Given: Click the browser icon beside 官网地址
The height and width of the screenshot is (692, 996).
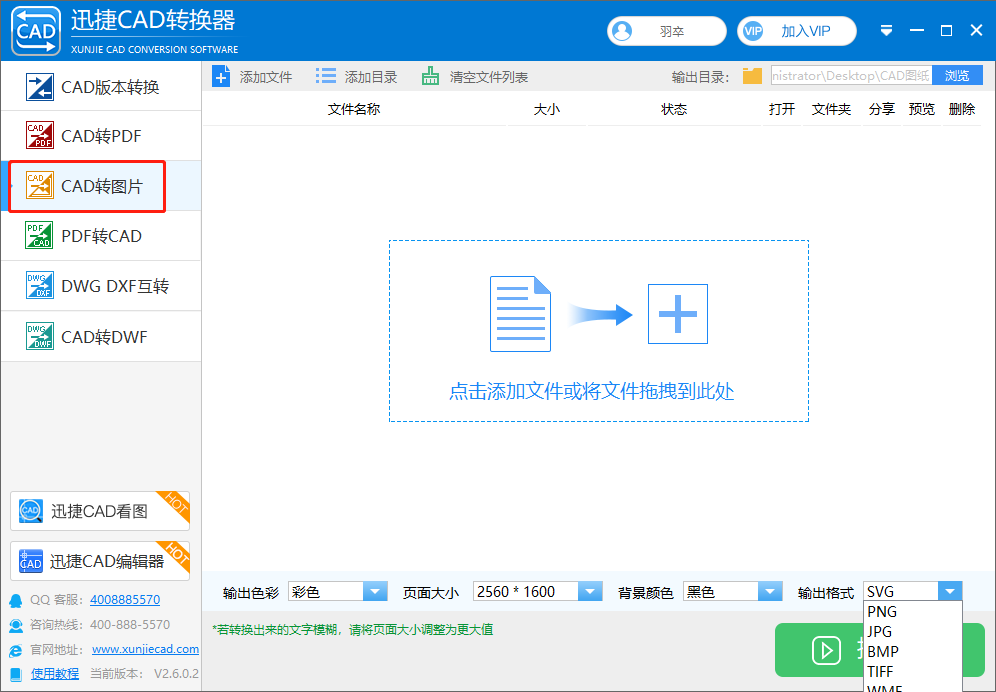Looking at the screenshot, I should point(16,650).
